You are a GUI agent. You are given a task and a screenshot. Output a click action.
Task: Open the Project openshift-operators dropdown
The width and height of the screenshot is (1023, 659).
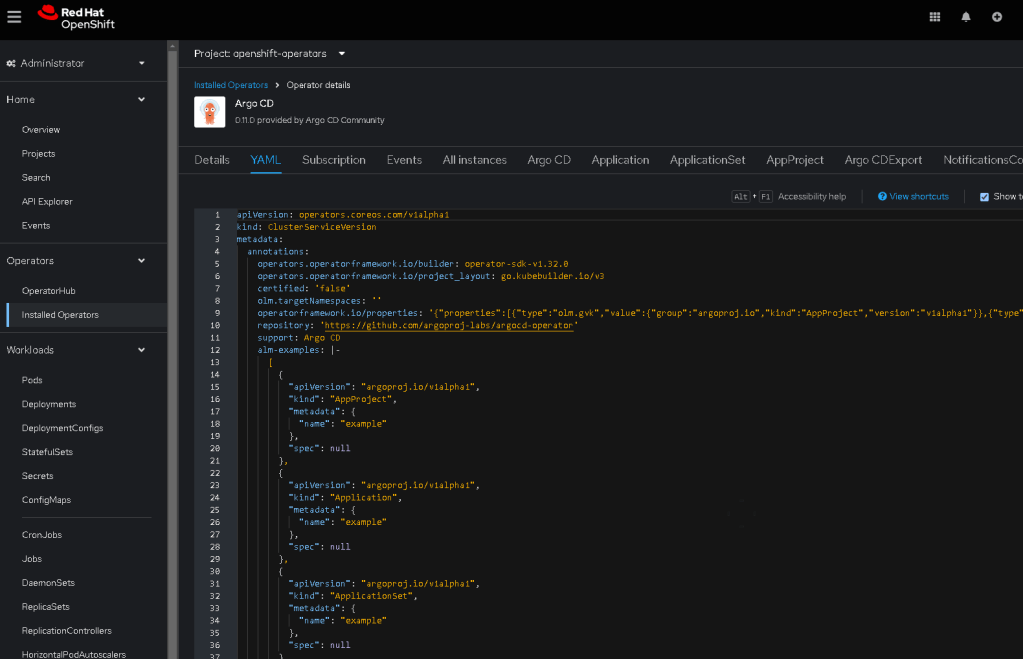269,54
